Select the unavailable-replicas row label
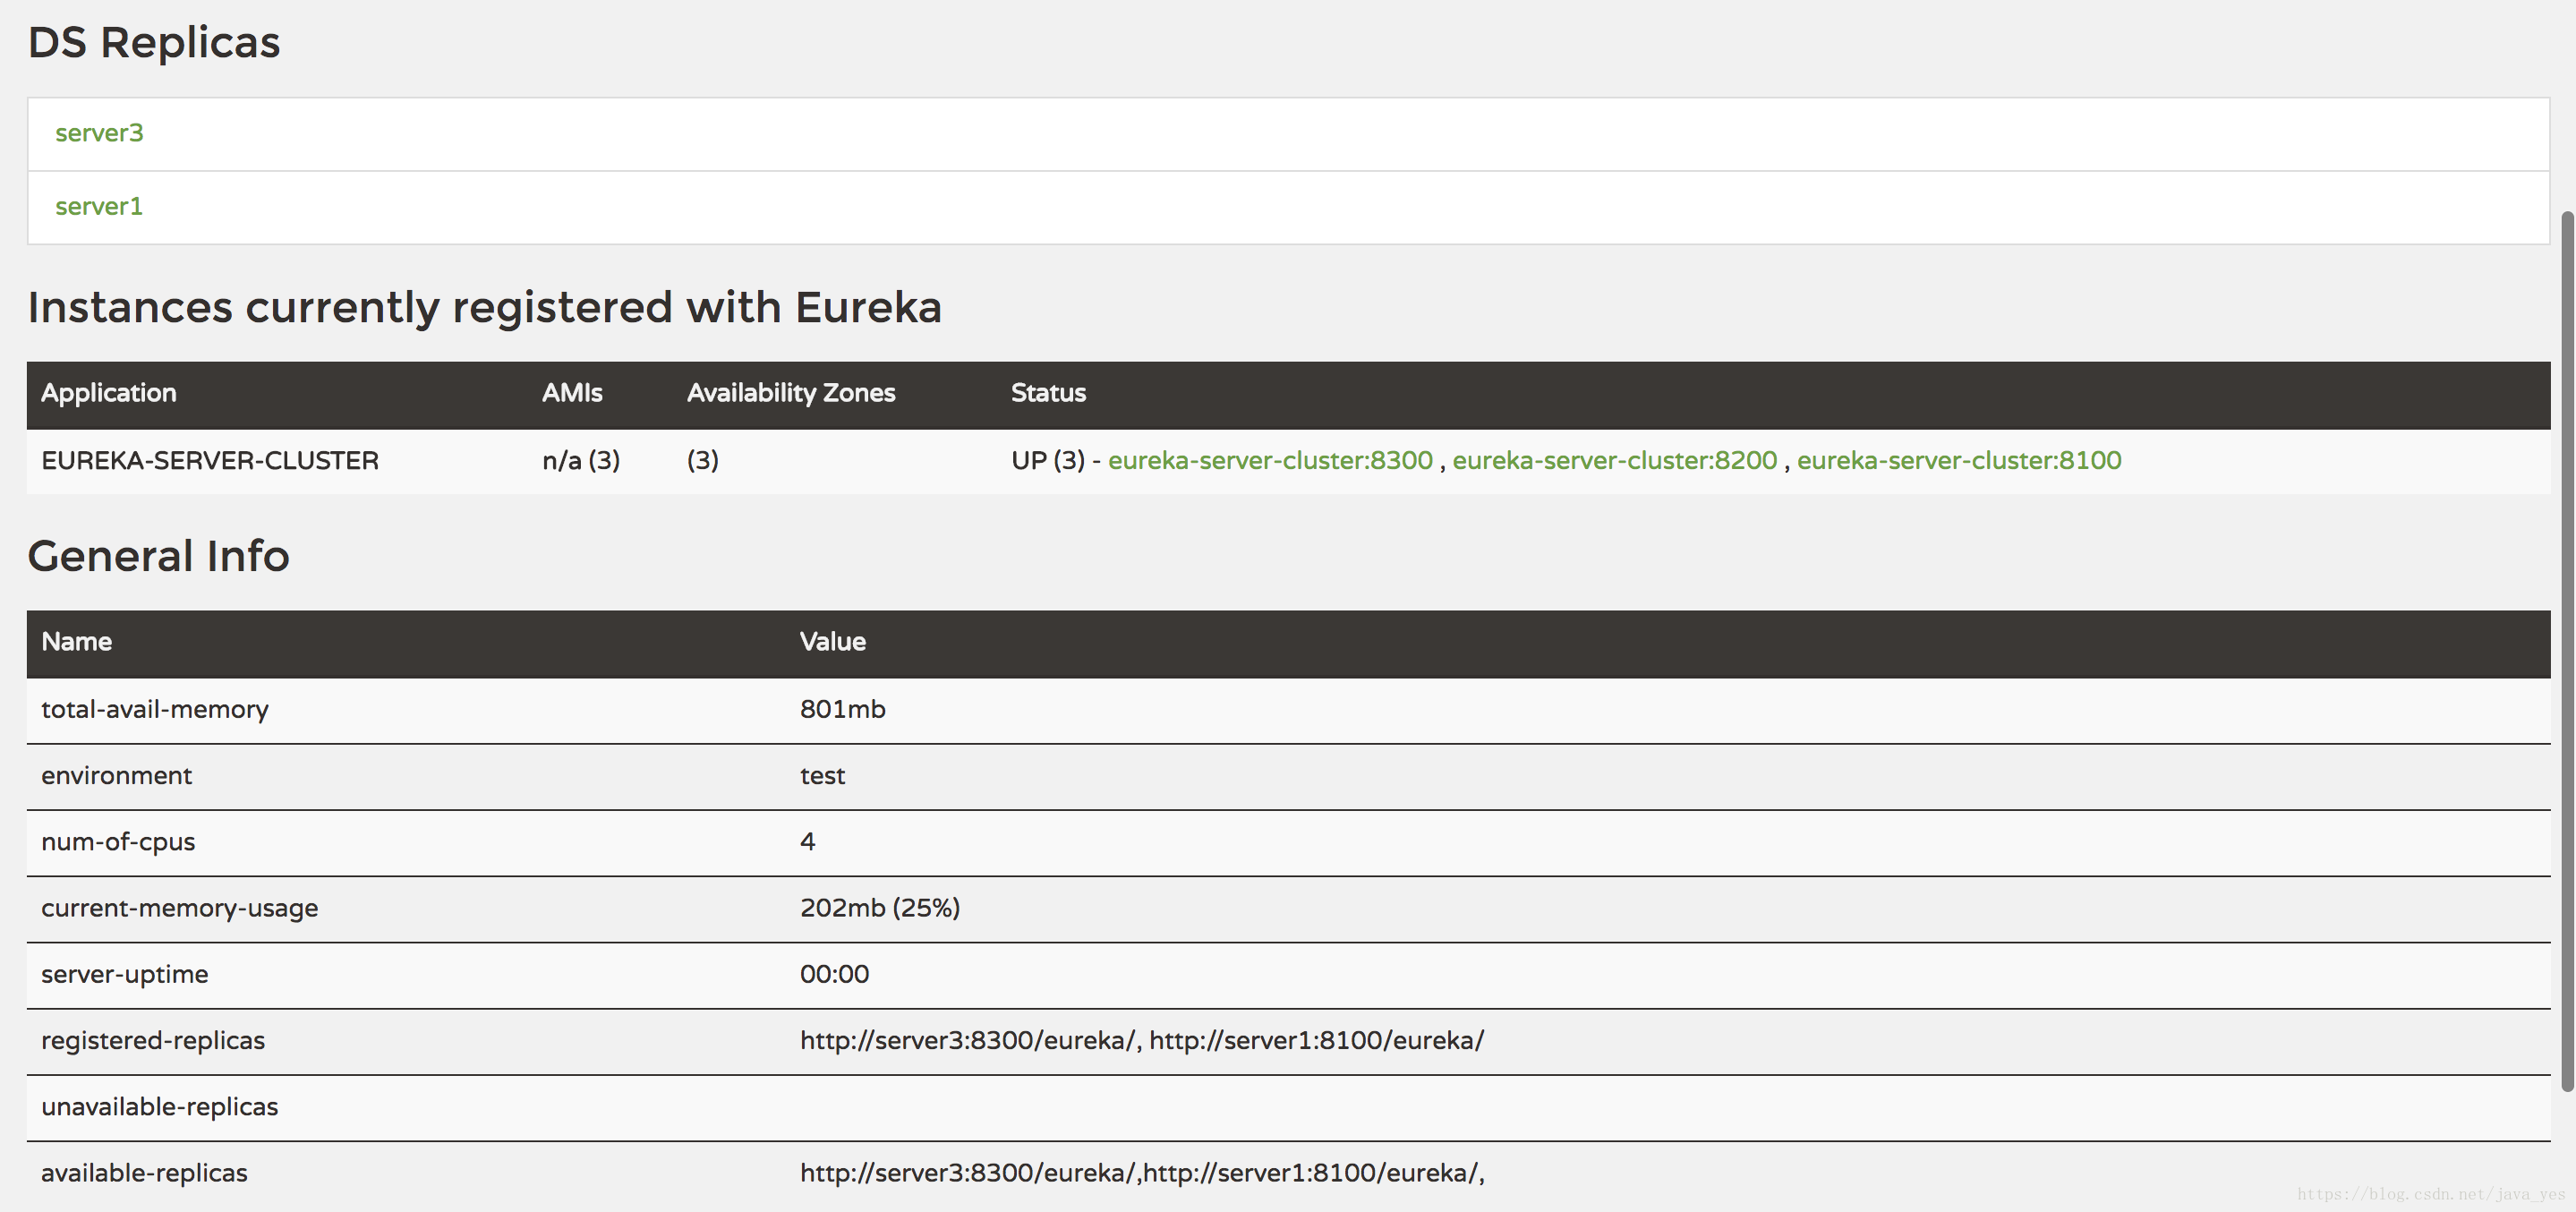Viewport: 2576px width, 1212px height. click(x=160, y=1107)
